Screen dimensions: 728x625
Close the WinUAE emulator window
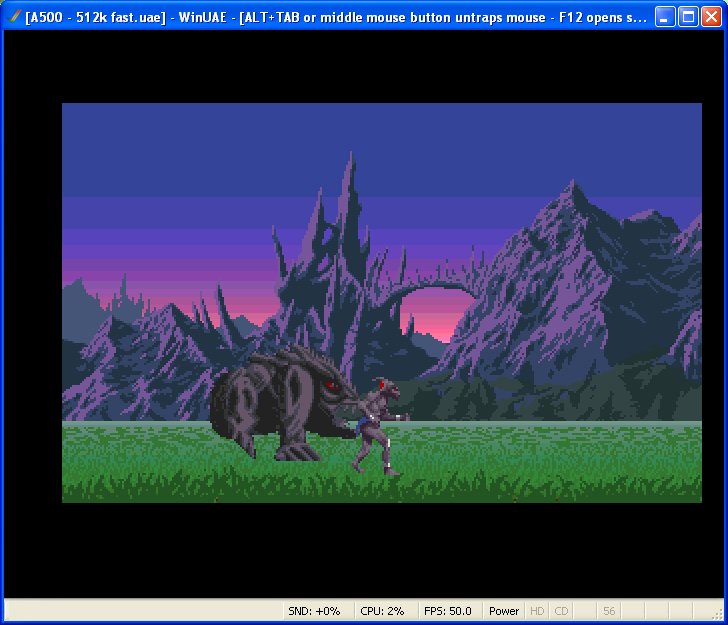click(711, 17)
